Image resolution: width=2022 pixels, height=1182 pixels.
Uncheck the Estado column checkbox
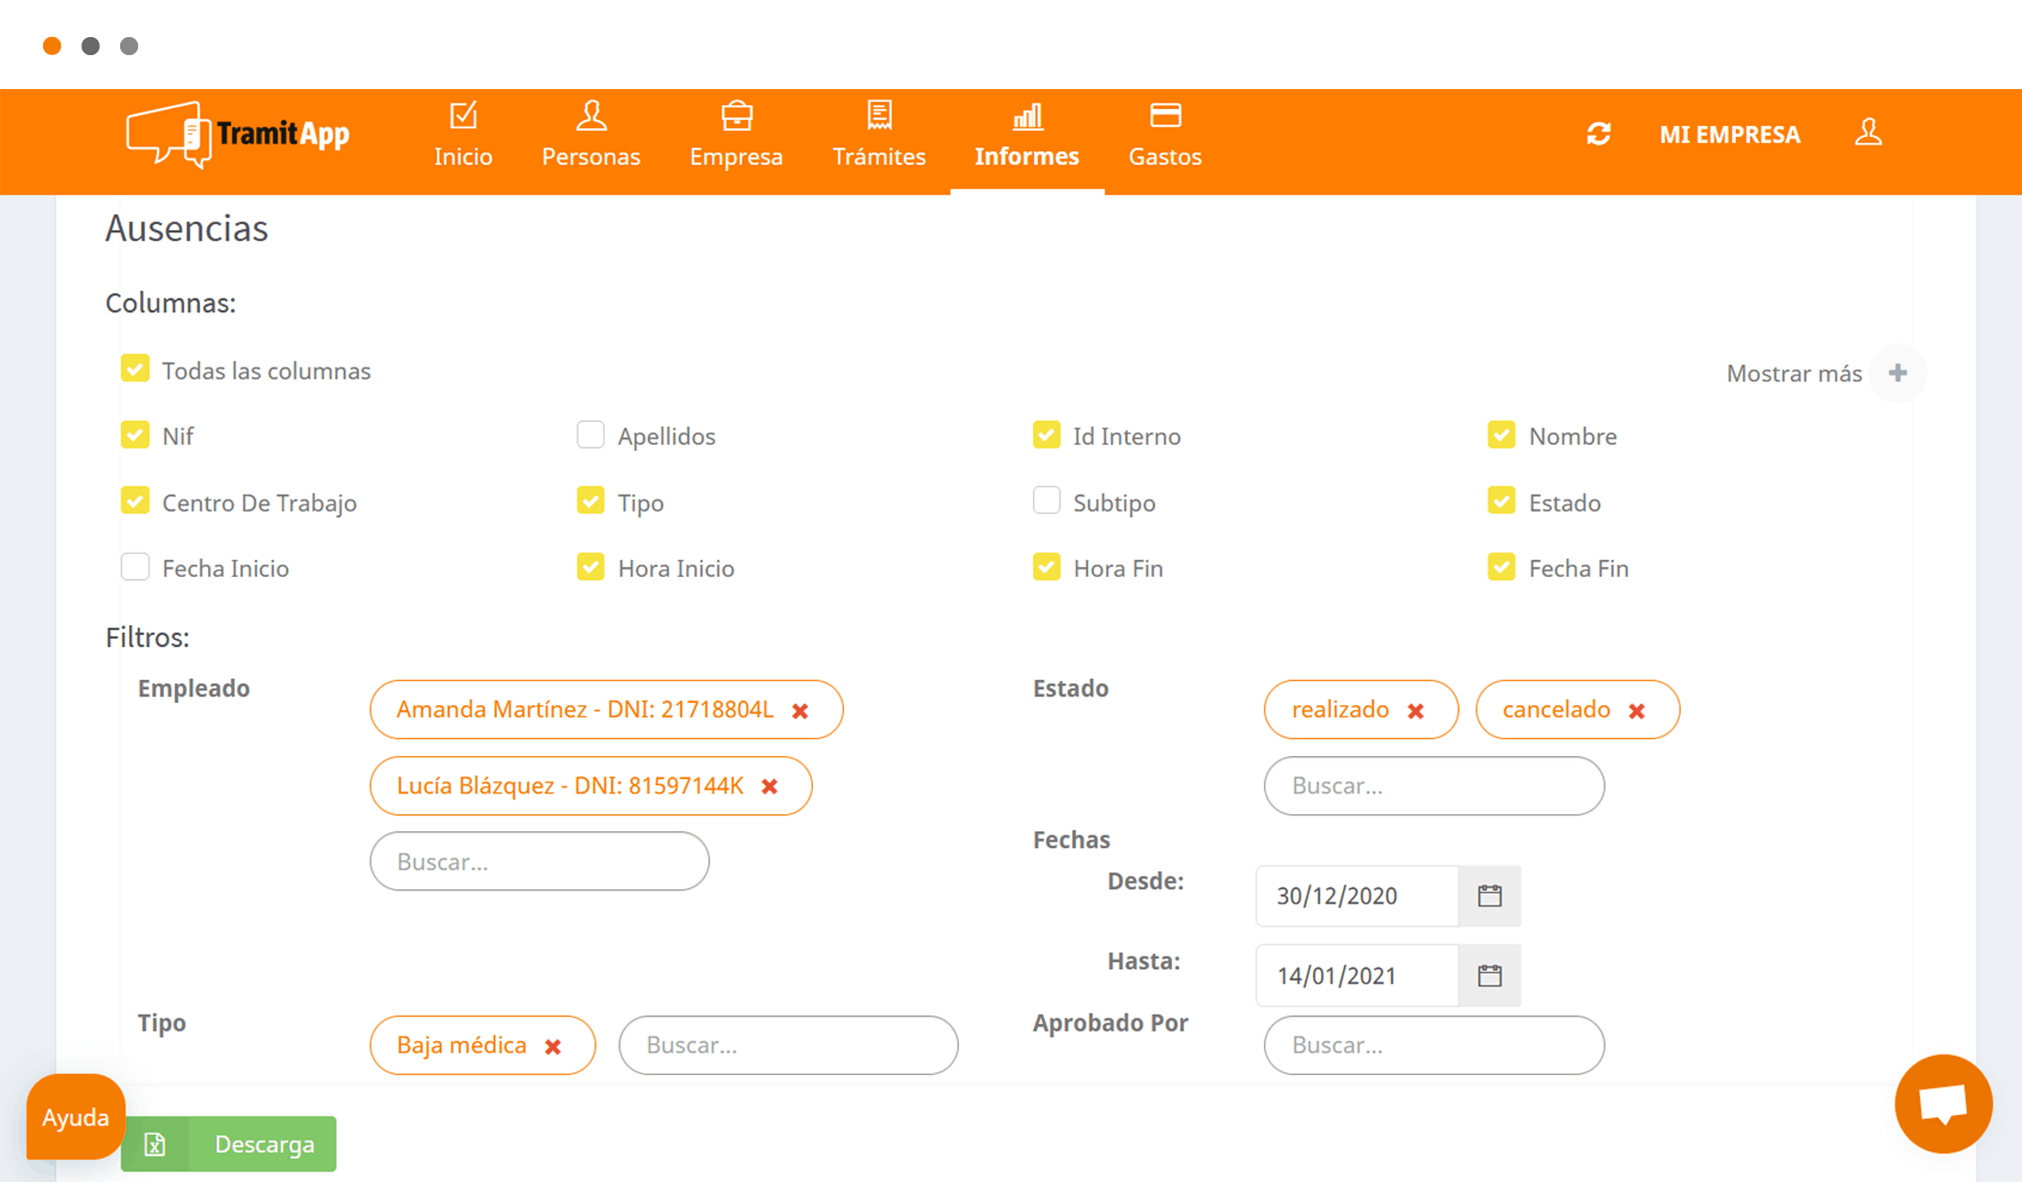[x=1501, y=501]
